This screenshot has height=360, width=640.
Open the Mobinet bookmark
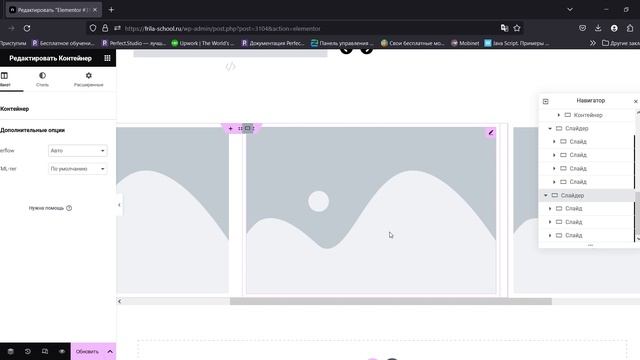[465, 43]
